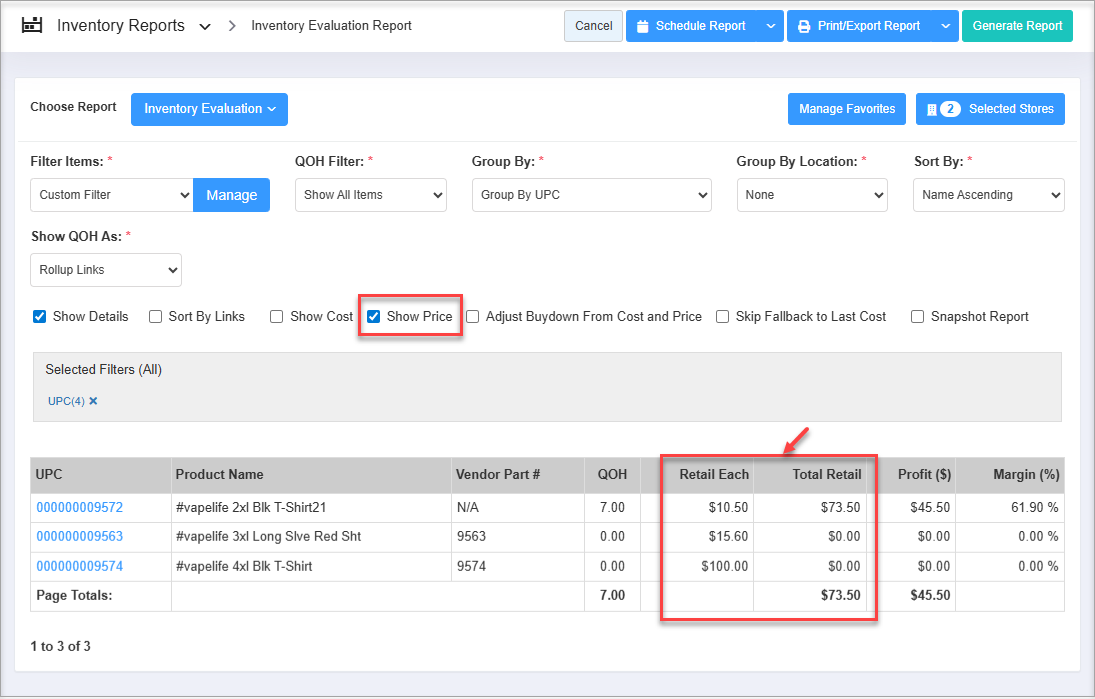1095x699 pixels.
Task: Open the Inventory Evaluation report chooser
Action: [x=209, y=109]
